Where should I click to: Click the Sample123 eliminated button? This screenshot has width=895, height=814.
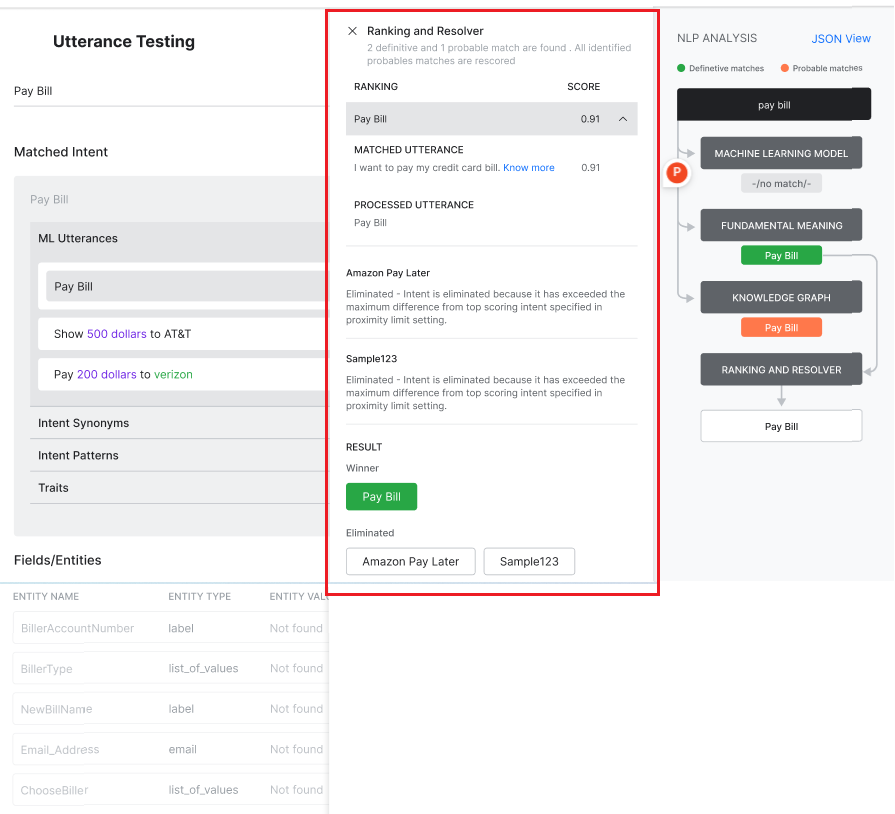[529, 562]
